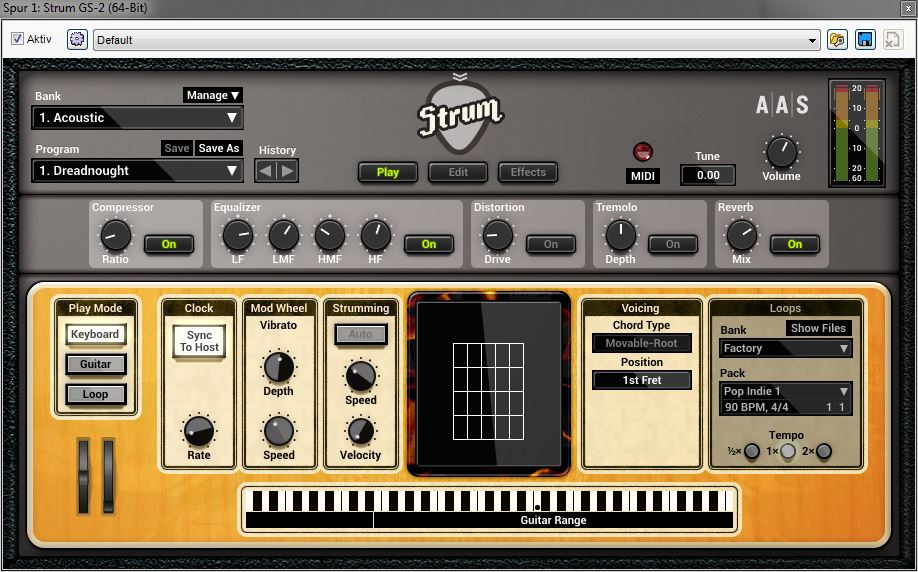
Task: Open the Loops Bank Factory dropdown
Action: tap(786, 348)
